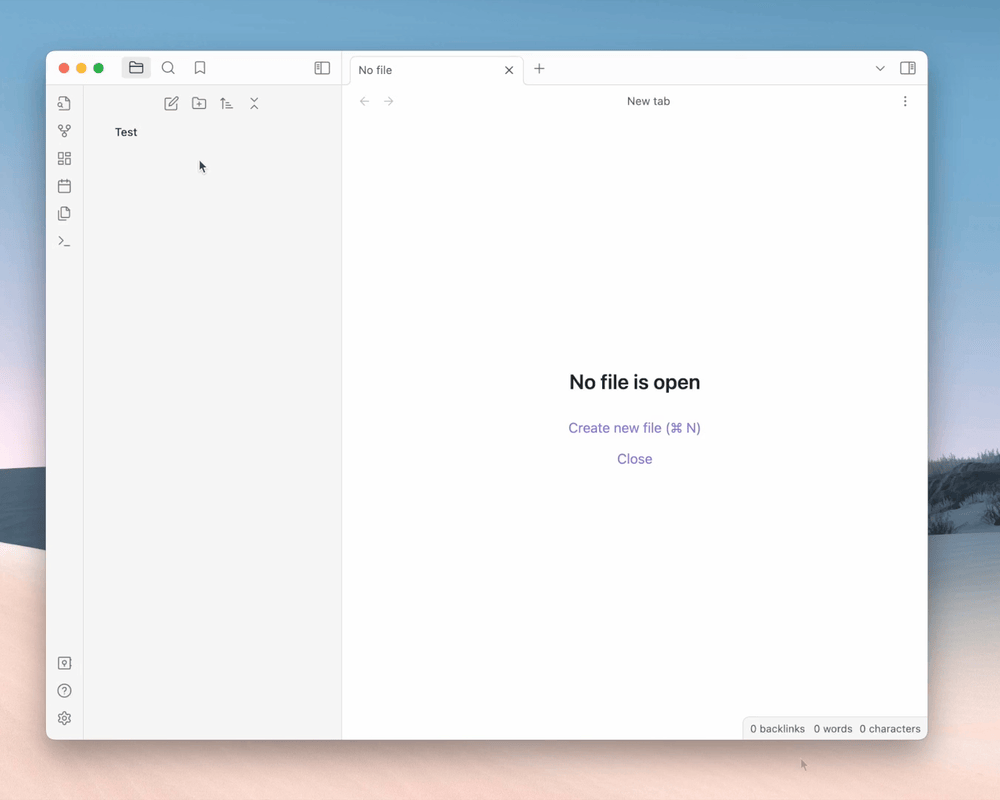Click the No file is open heading
The height and width of the screenshot is (800, 1000).
[635, 382]
